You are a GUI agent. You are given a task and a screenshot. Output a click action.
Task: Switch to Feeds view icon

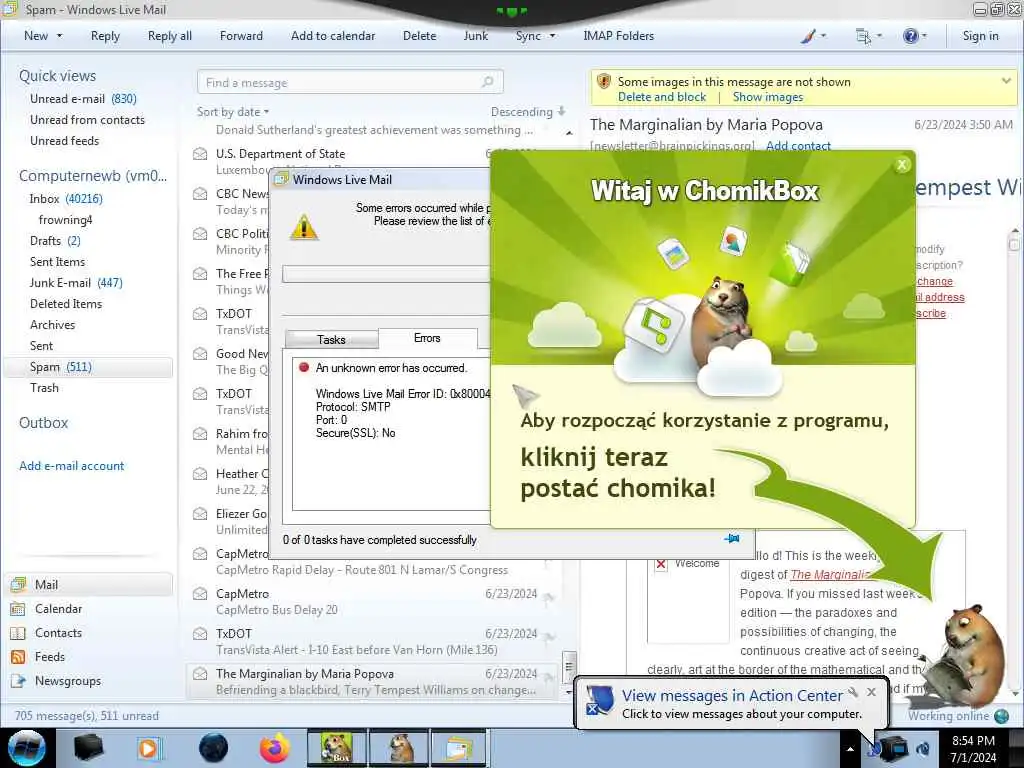pos(18,656)
